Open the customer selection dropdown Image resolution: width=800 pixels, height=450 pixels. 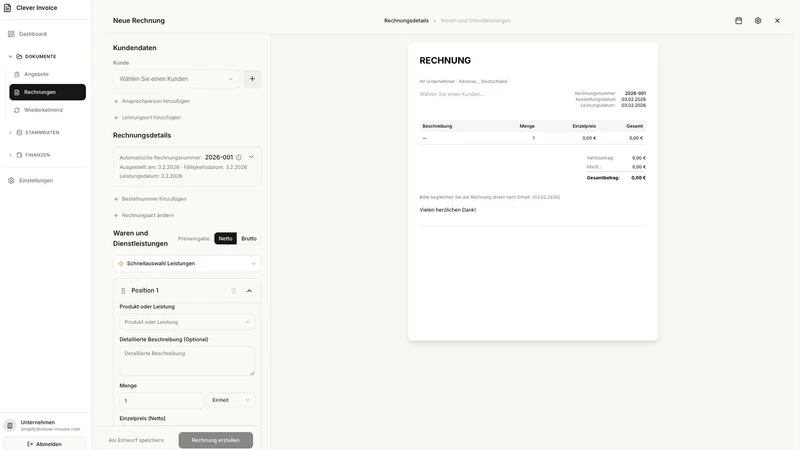coord(176,79)
